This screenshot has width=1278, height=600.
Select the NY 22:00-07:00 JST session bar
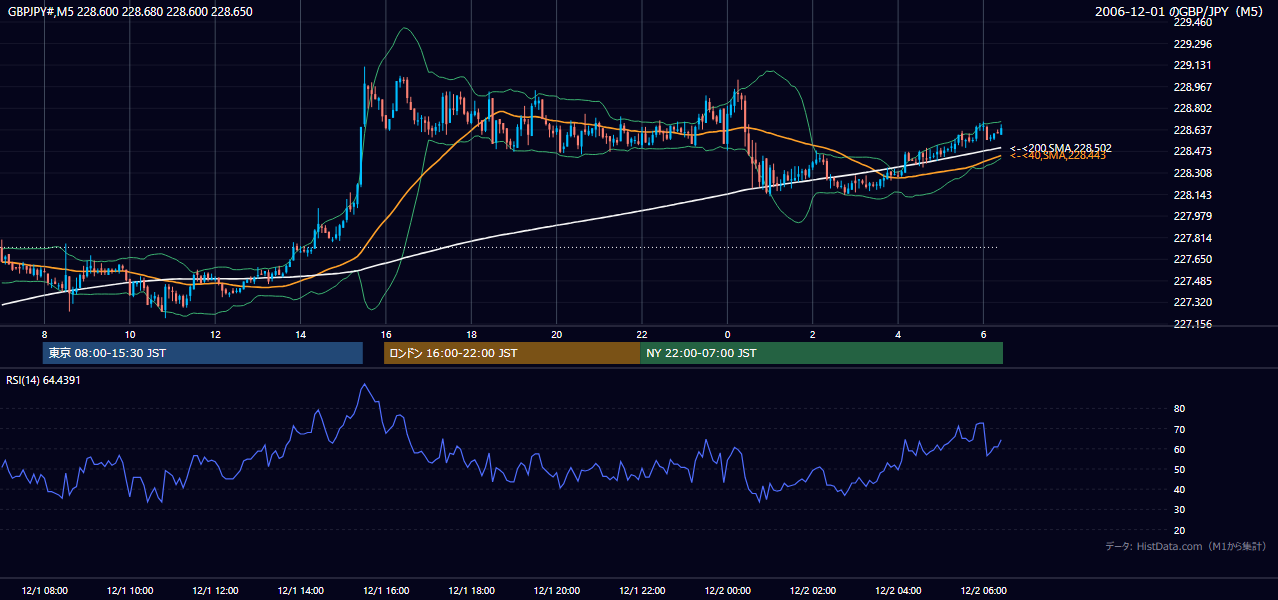821,353
